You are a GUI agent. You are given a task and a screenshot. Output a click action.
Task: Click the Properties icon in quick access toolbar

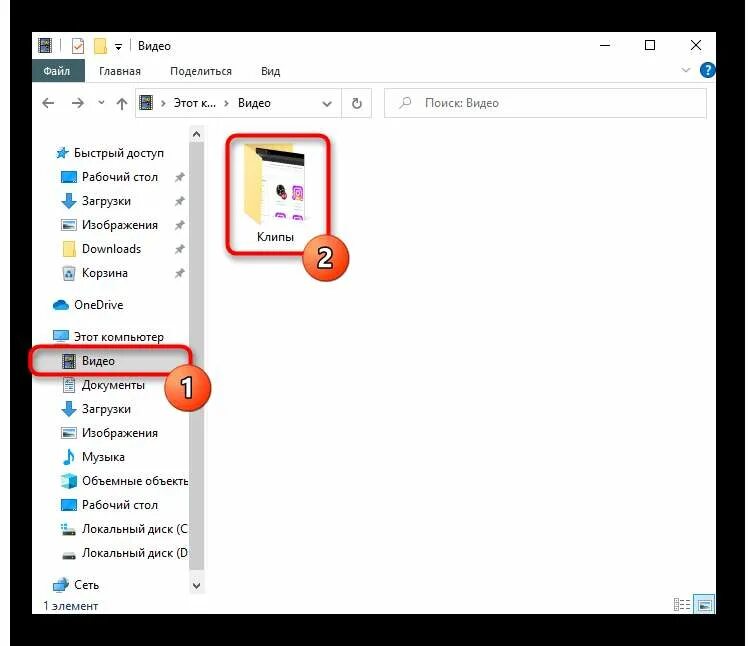(78, 46)
